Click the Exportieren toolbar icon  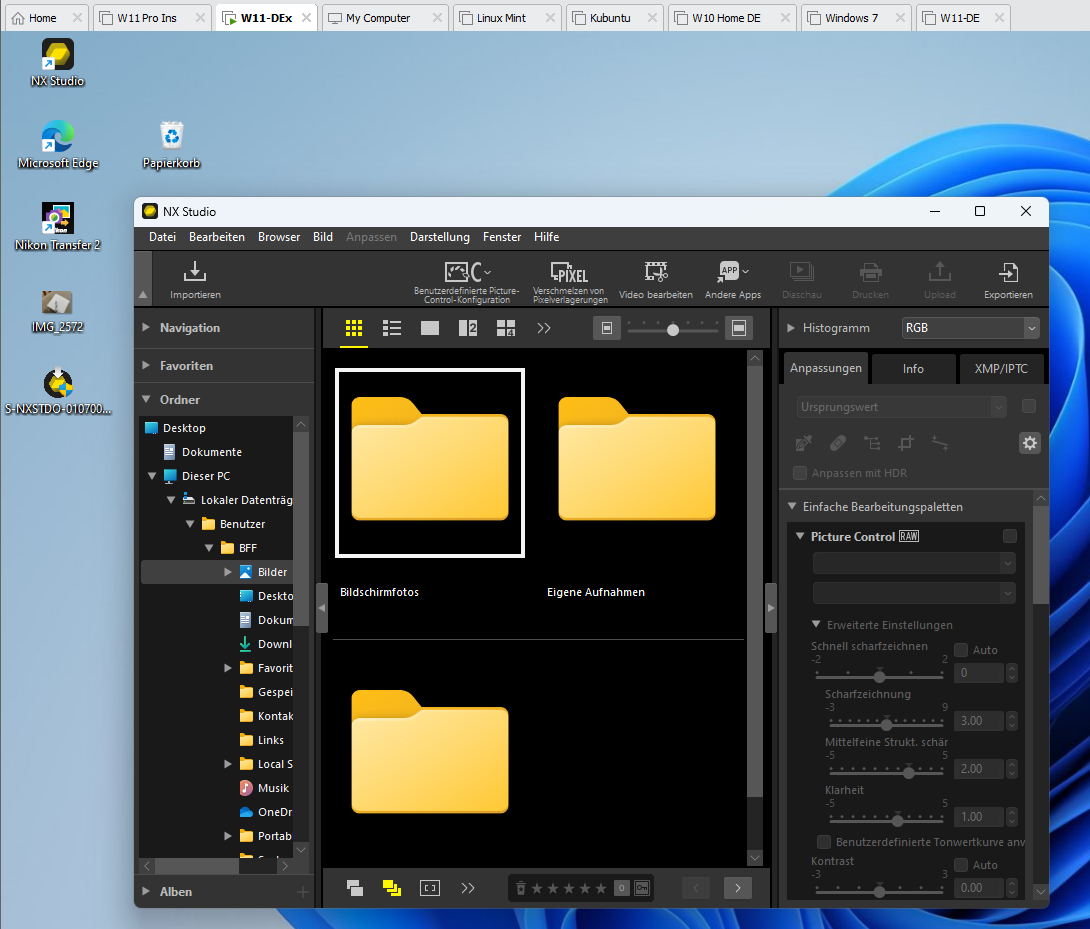click(x=1008, y=280)
